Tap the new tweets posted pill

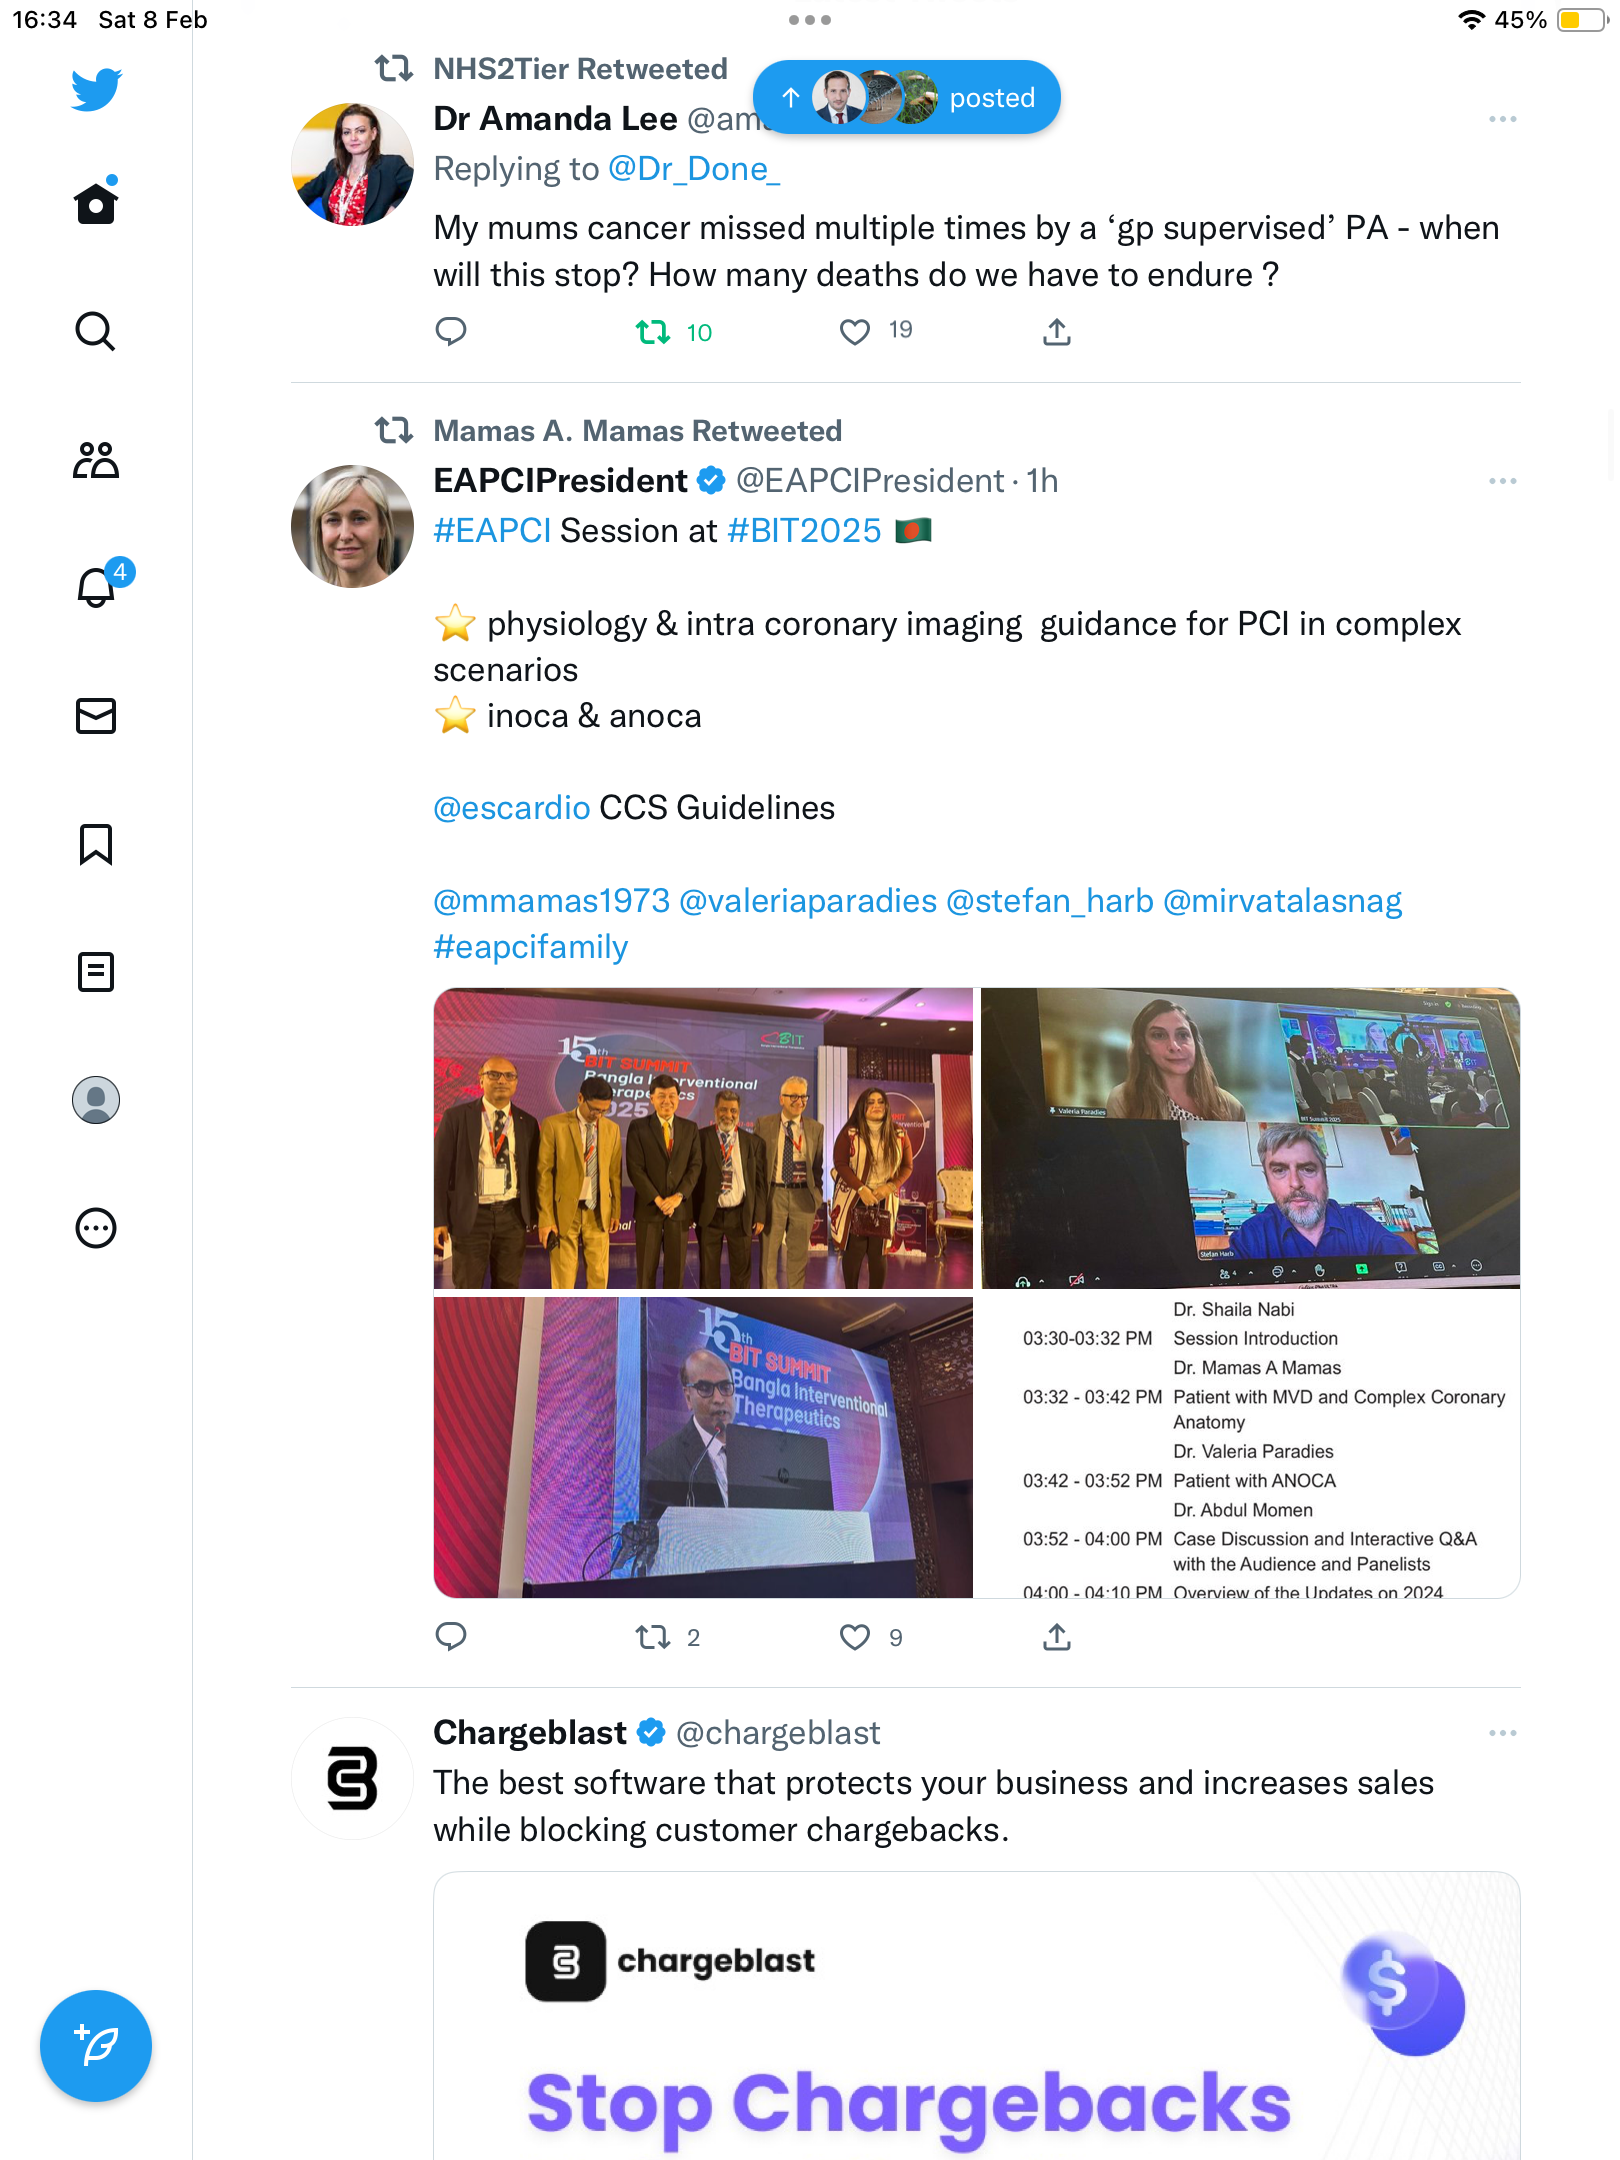coord(907,98)
